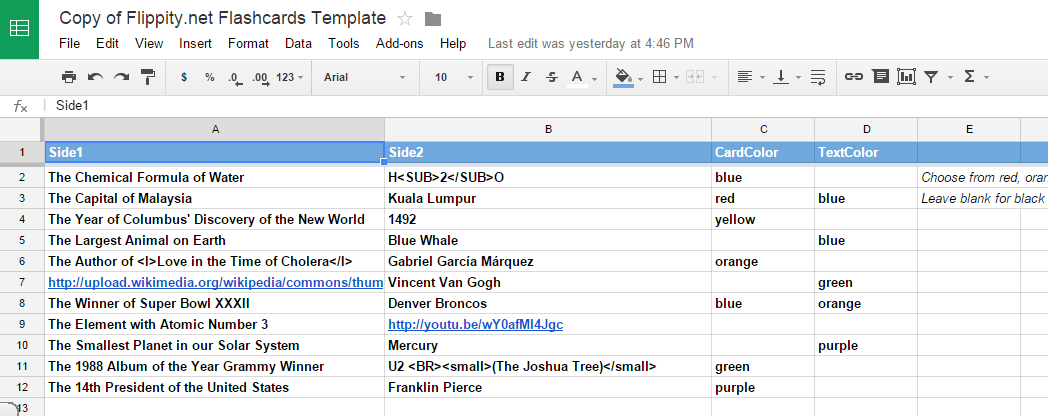Format as currency with dollar icon
The image size is (1048, 416).
pos(184,77)
